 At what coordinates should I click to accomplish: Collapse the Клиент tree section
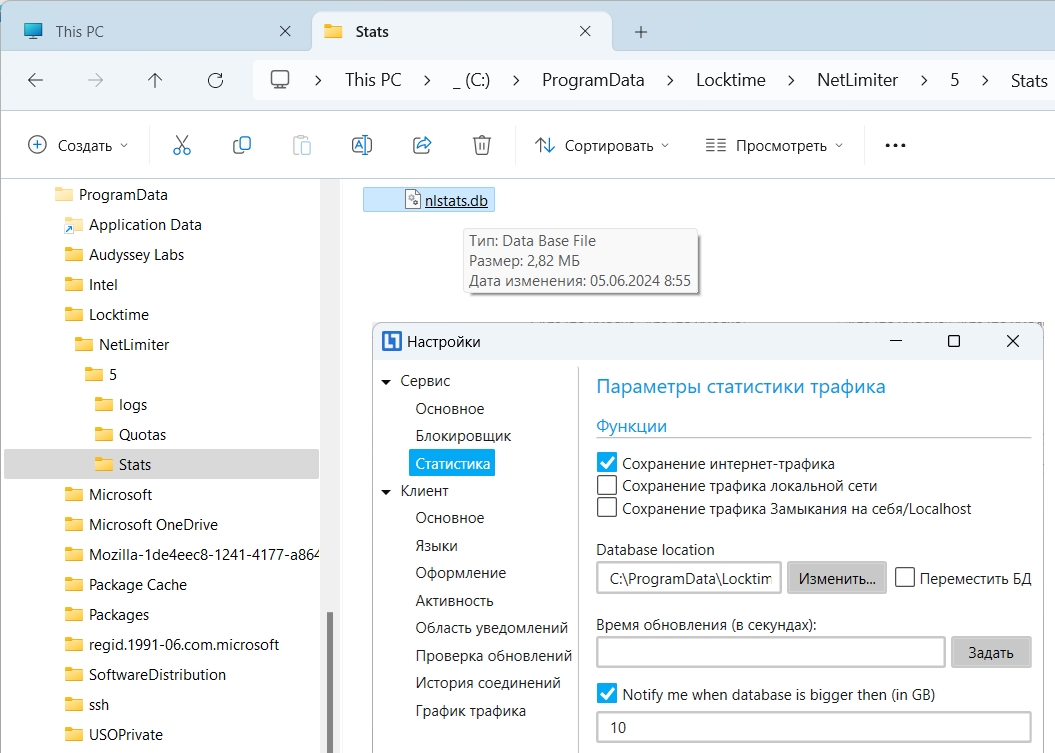(x=386, y=492)
